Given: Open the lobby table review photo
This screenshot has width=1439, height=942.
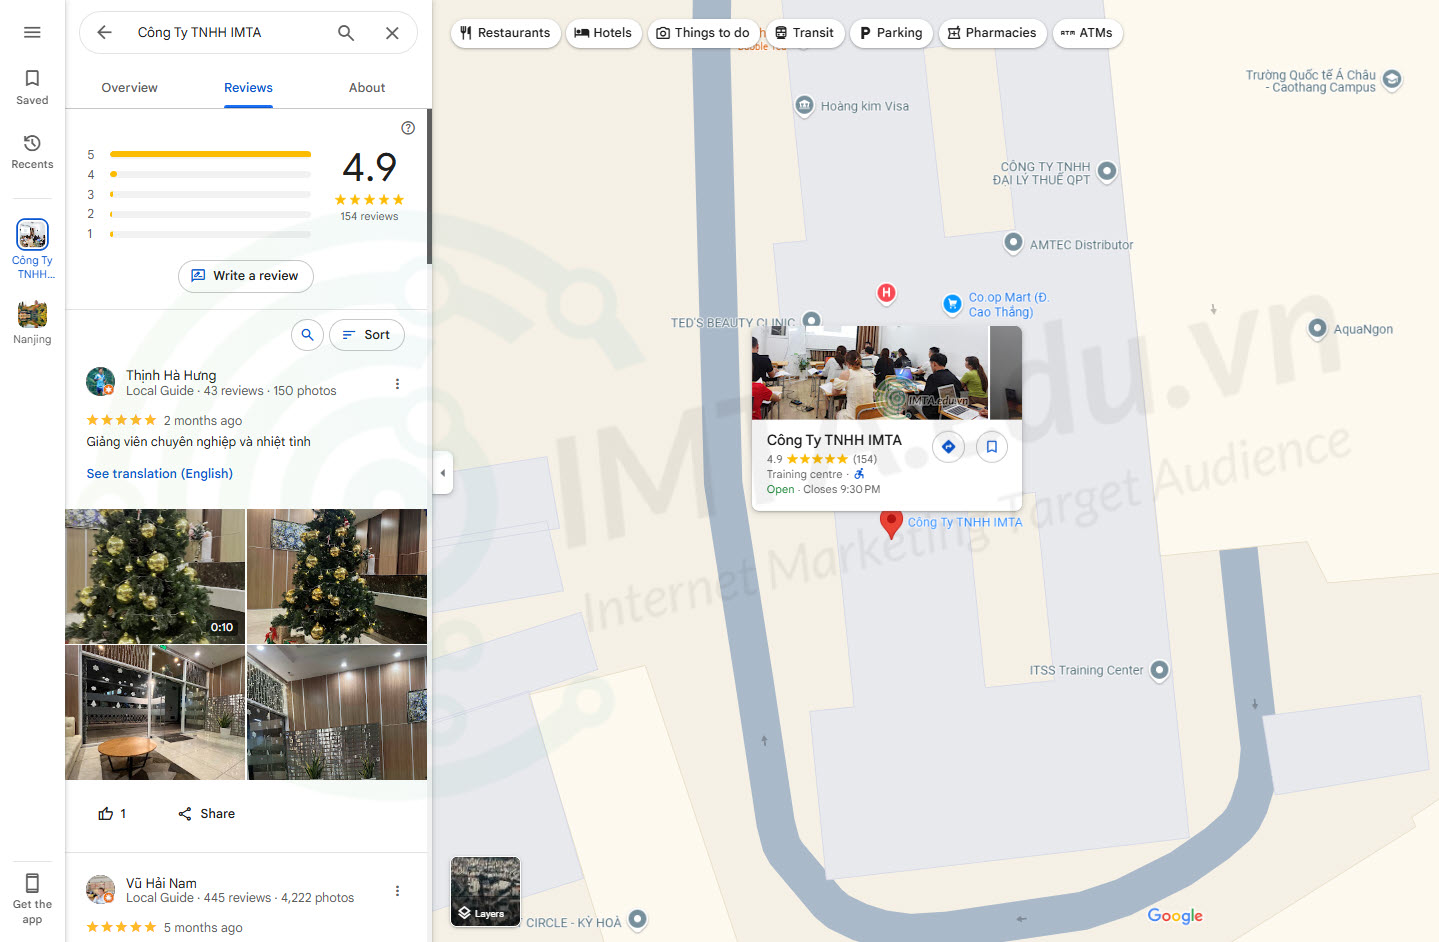Looking at the screenshot, I should coord(155,712).
